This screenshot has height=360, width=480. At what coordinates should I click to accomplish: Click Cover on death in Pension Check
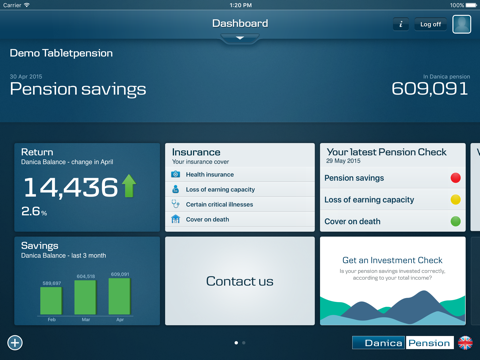tap(393, 221)
